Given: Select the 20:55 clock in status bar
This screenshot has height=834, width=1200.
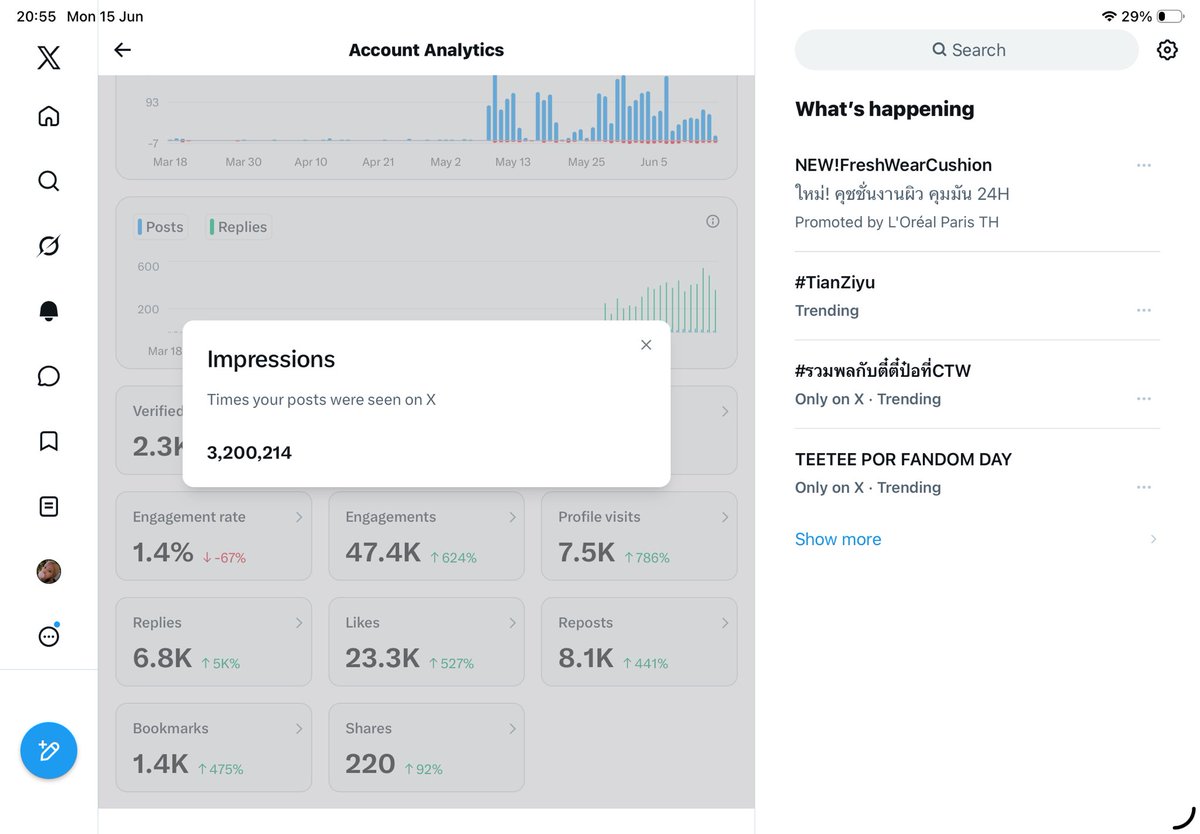Looking at the screenshot, I should pyautogui.click(x=36, y=17).
